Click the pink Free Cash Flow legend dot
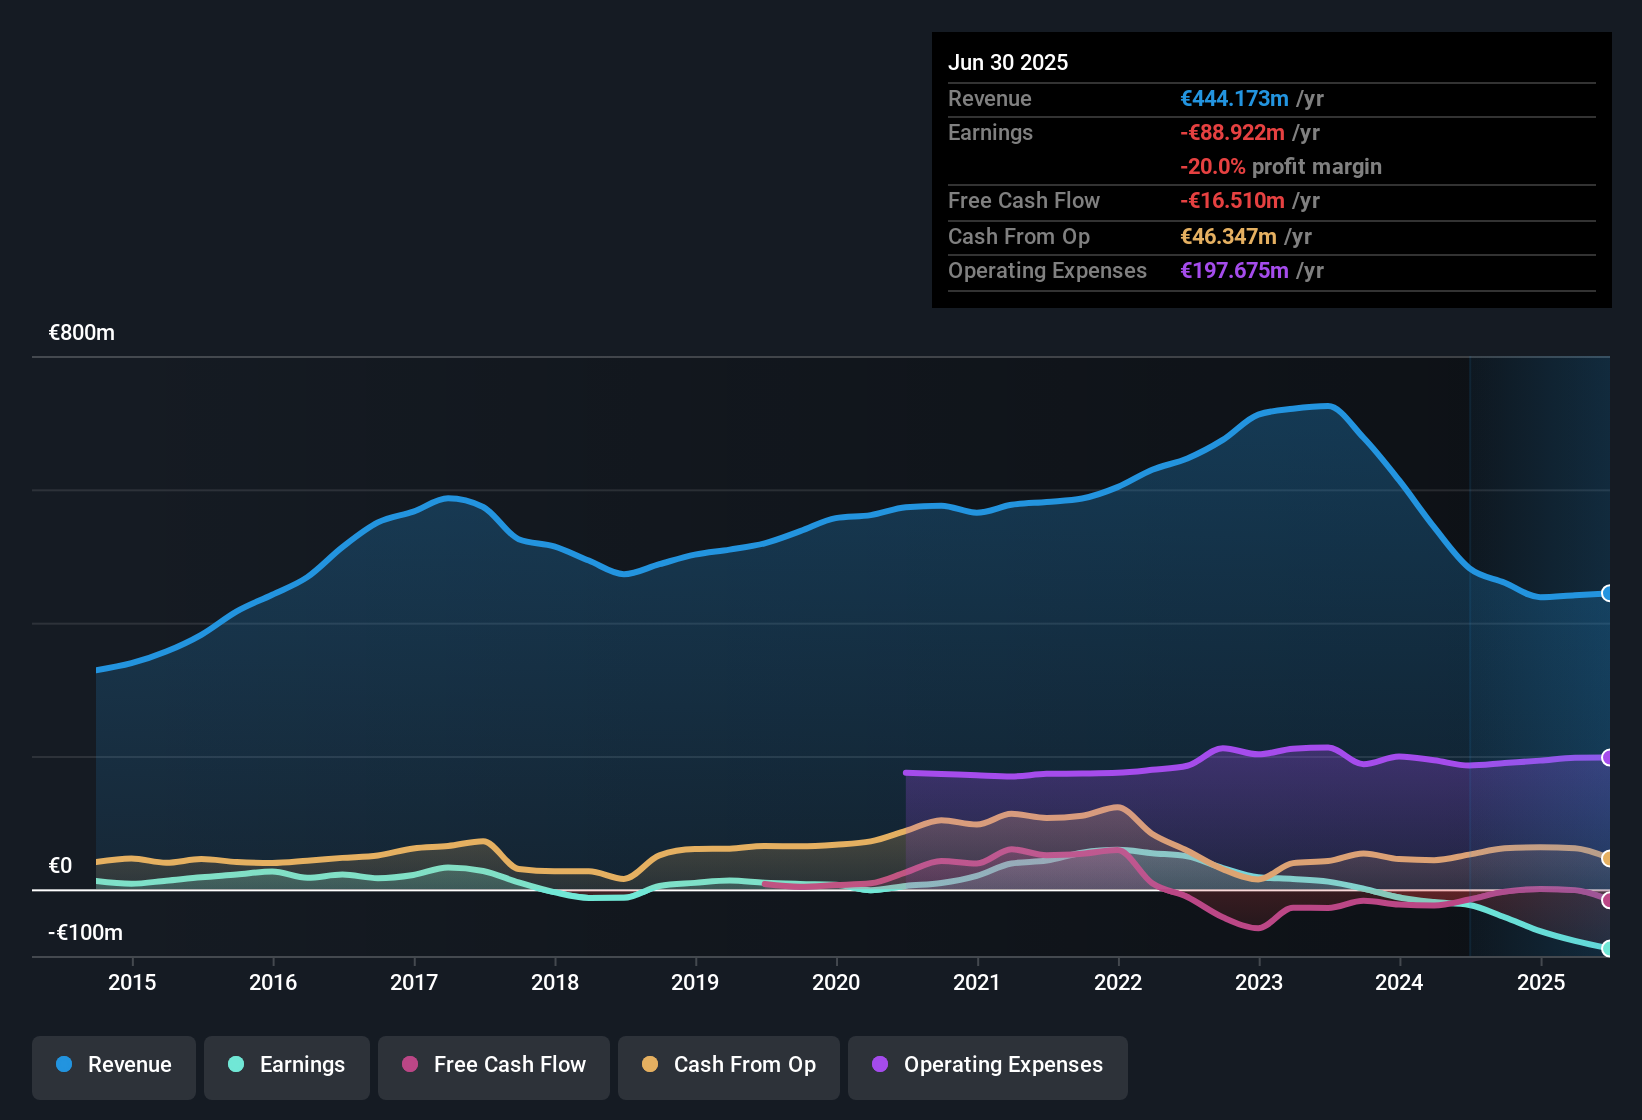Screen dimensions: 1642x1120 pos(410,1064)
